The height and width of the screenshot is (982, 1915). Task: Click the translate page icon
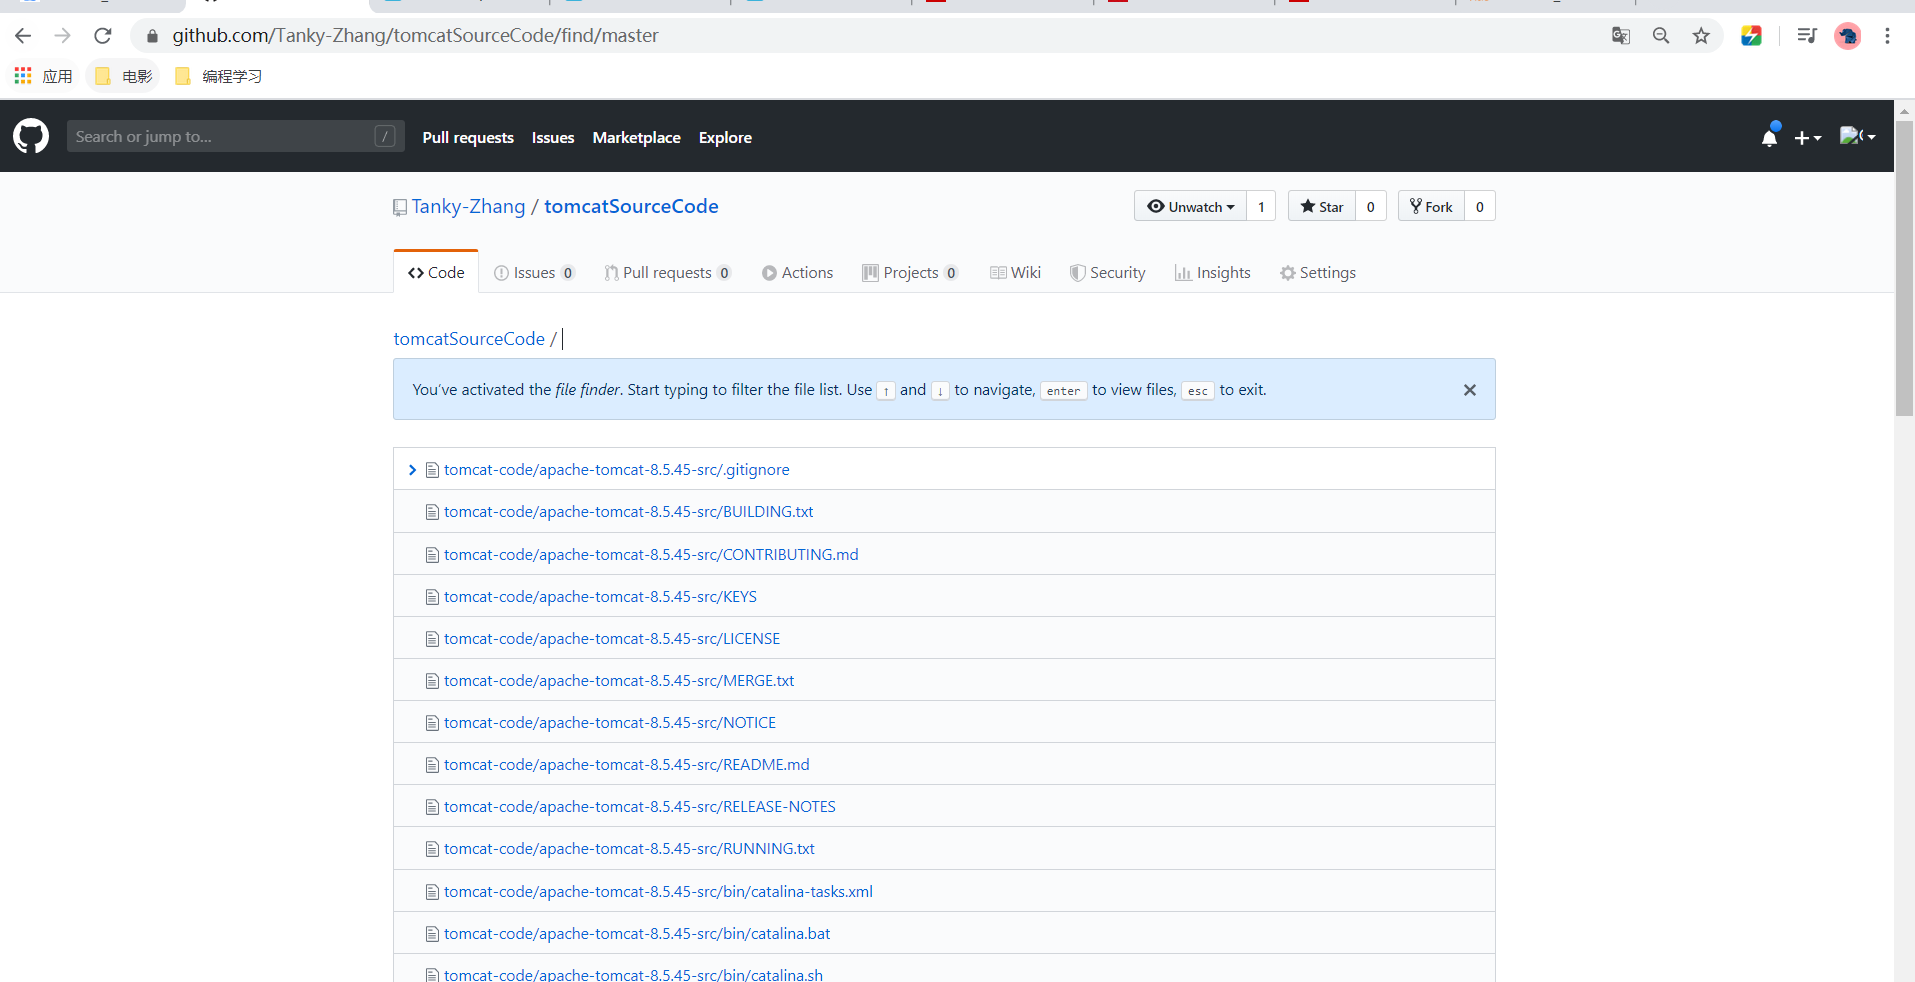coord(1621,36)
